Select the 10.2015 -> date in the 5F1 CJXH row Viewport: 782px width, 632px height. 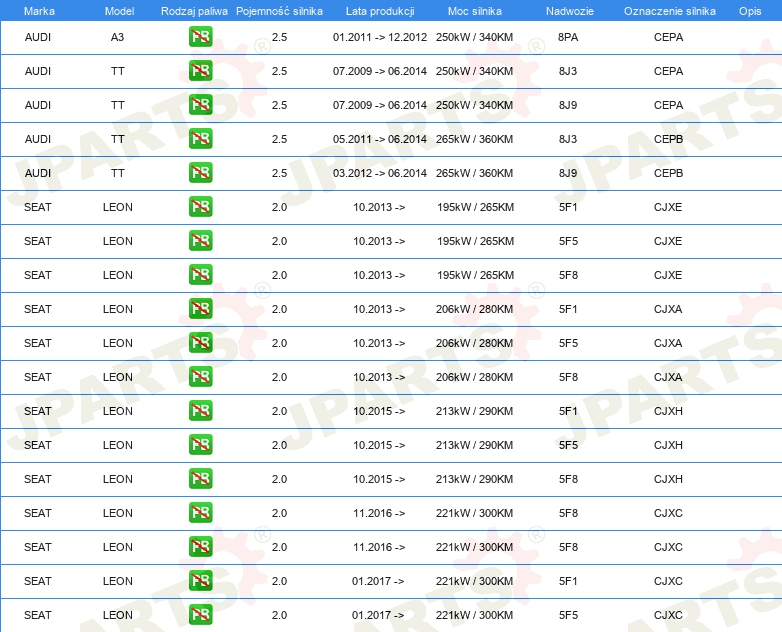click(379, 411)
